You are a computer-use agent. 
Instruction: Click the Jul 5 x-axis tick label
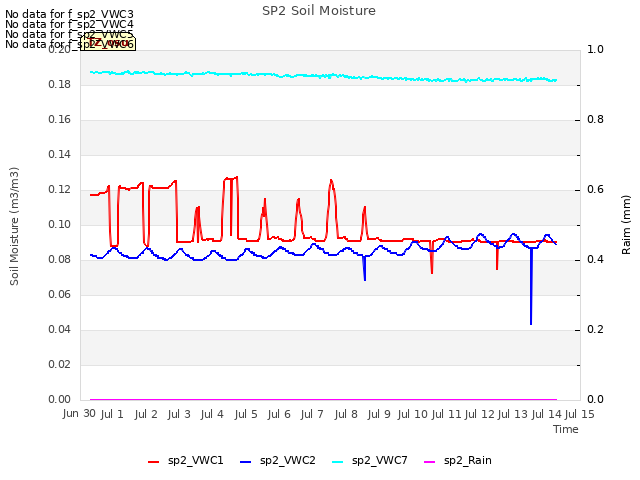coord(246,414)
